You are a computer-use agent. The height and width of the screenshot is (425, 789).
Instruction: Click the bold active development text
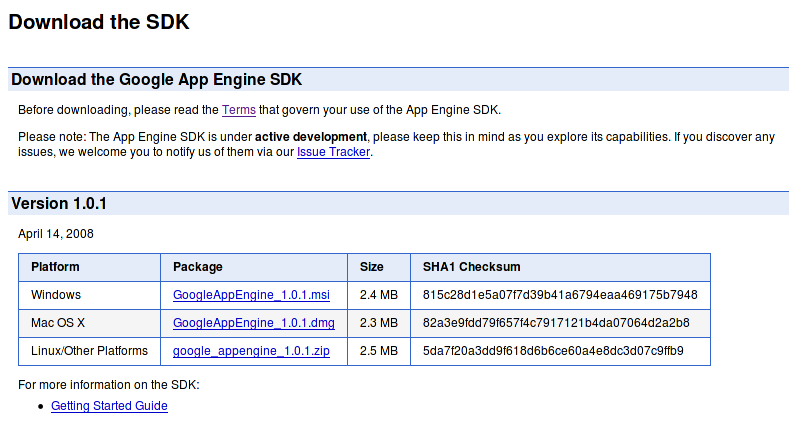click(x=311, y=137)
